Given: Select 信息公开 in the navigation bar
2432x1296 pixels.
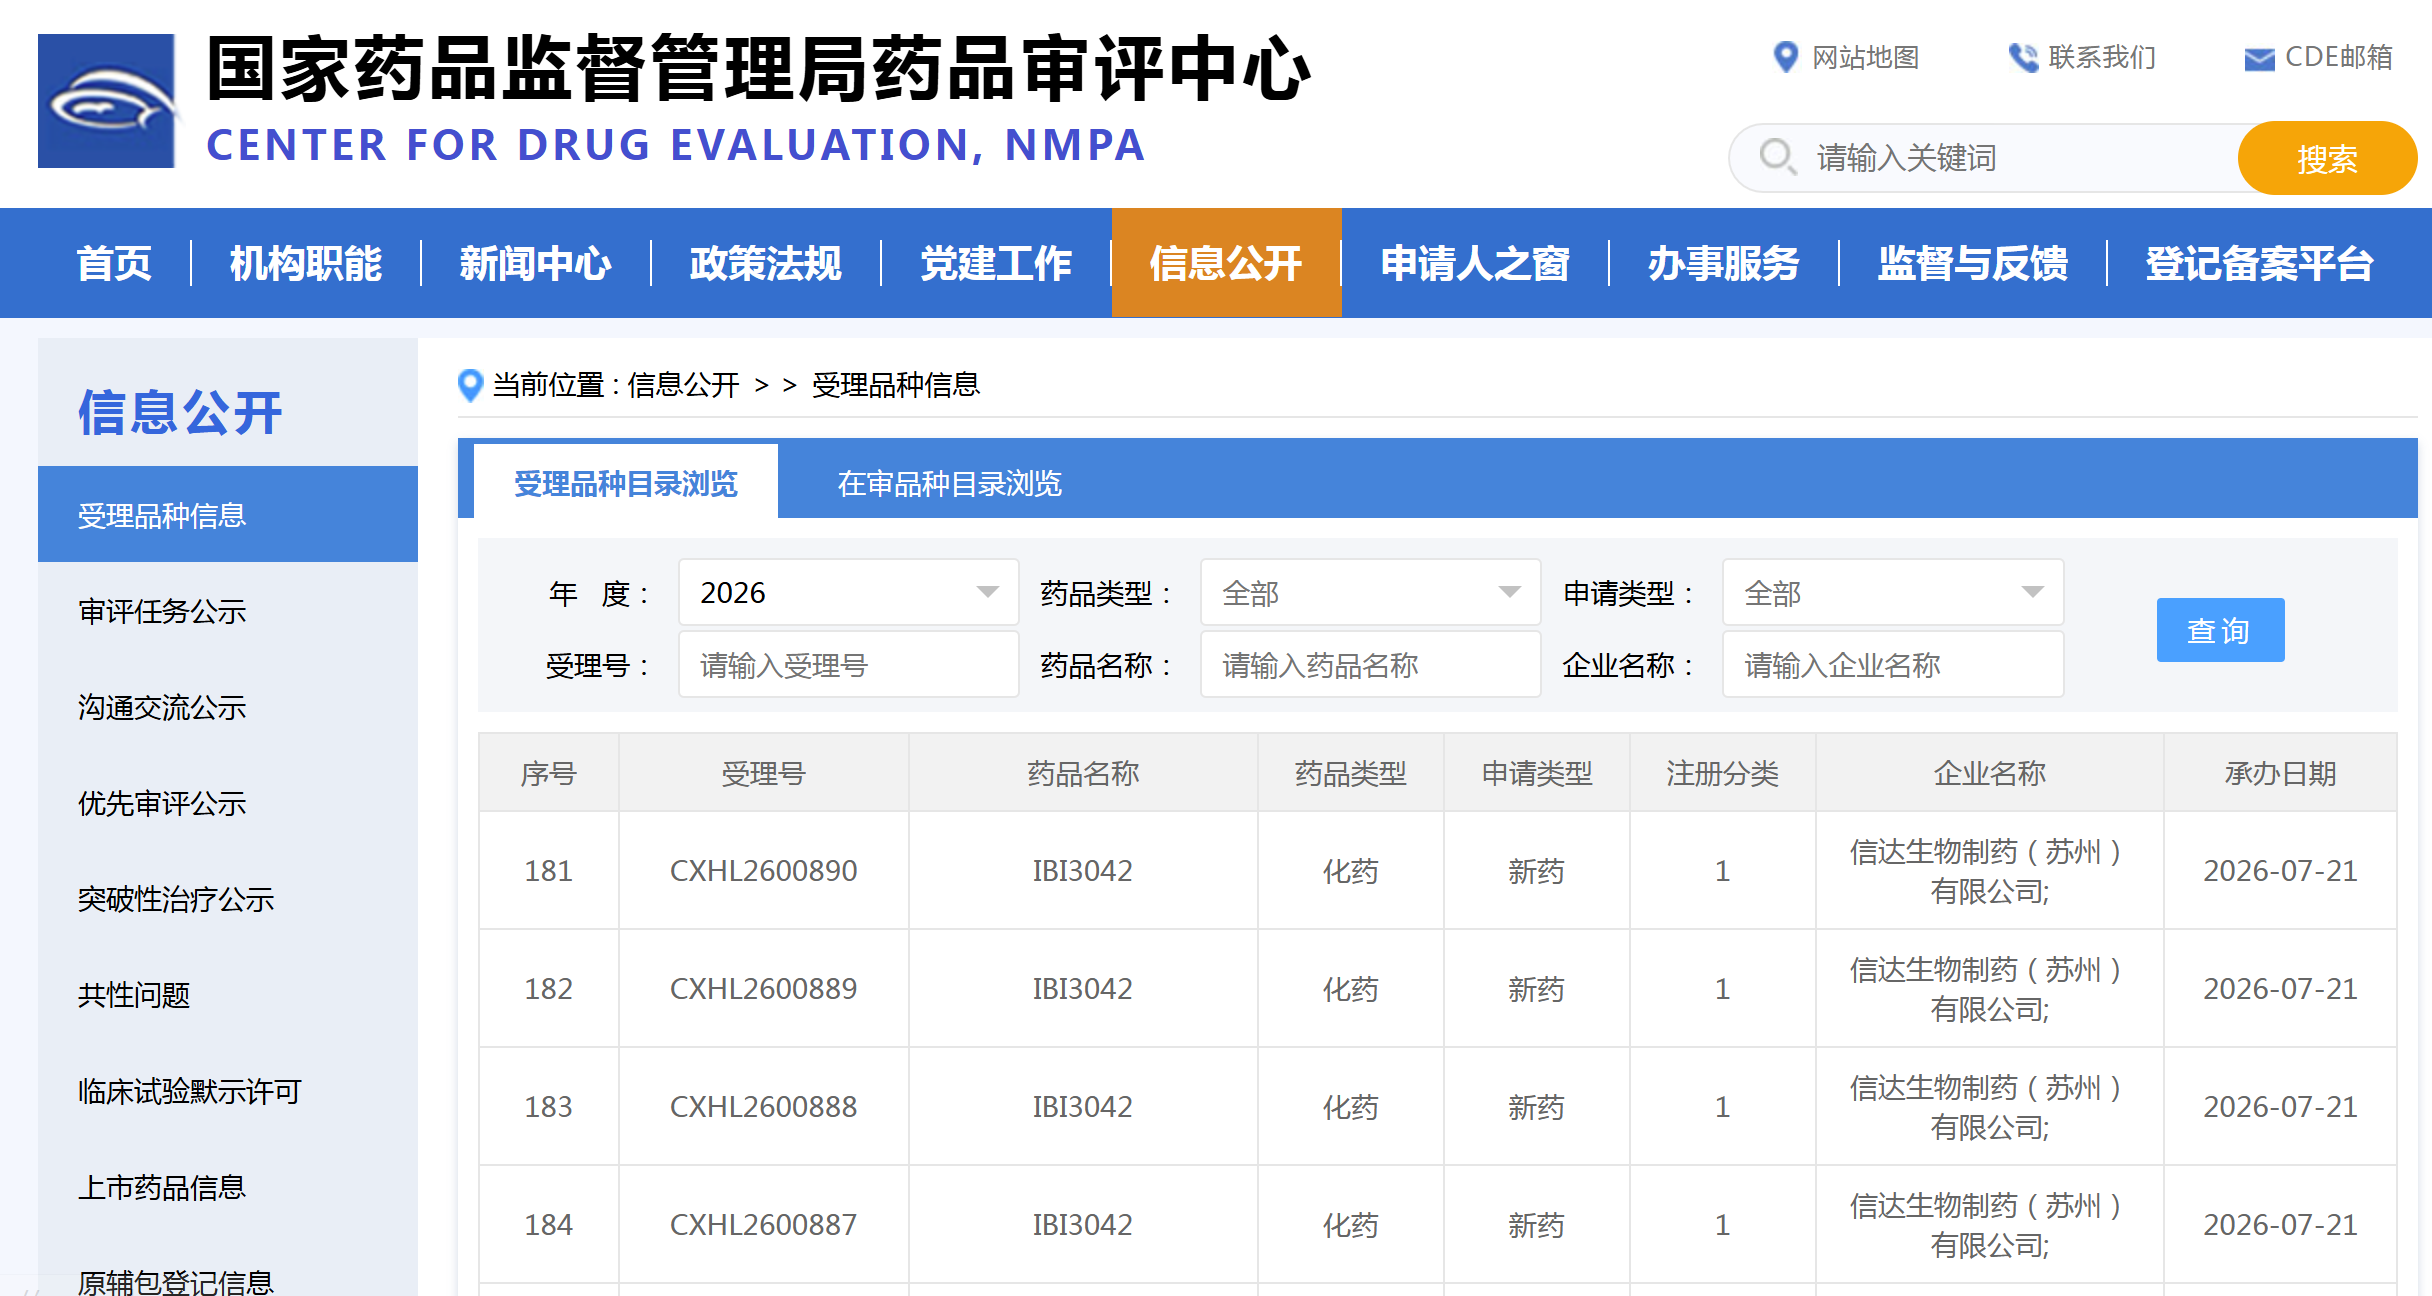Looking at the screenshot, I should [x=1226, y=263].
